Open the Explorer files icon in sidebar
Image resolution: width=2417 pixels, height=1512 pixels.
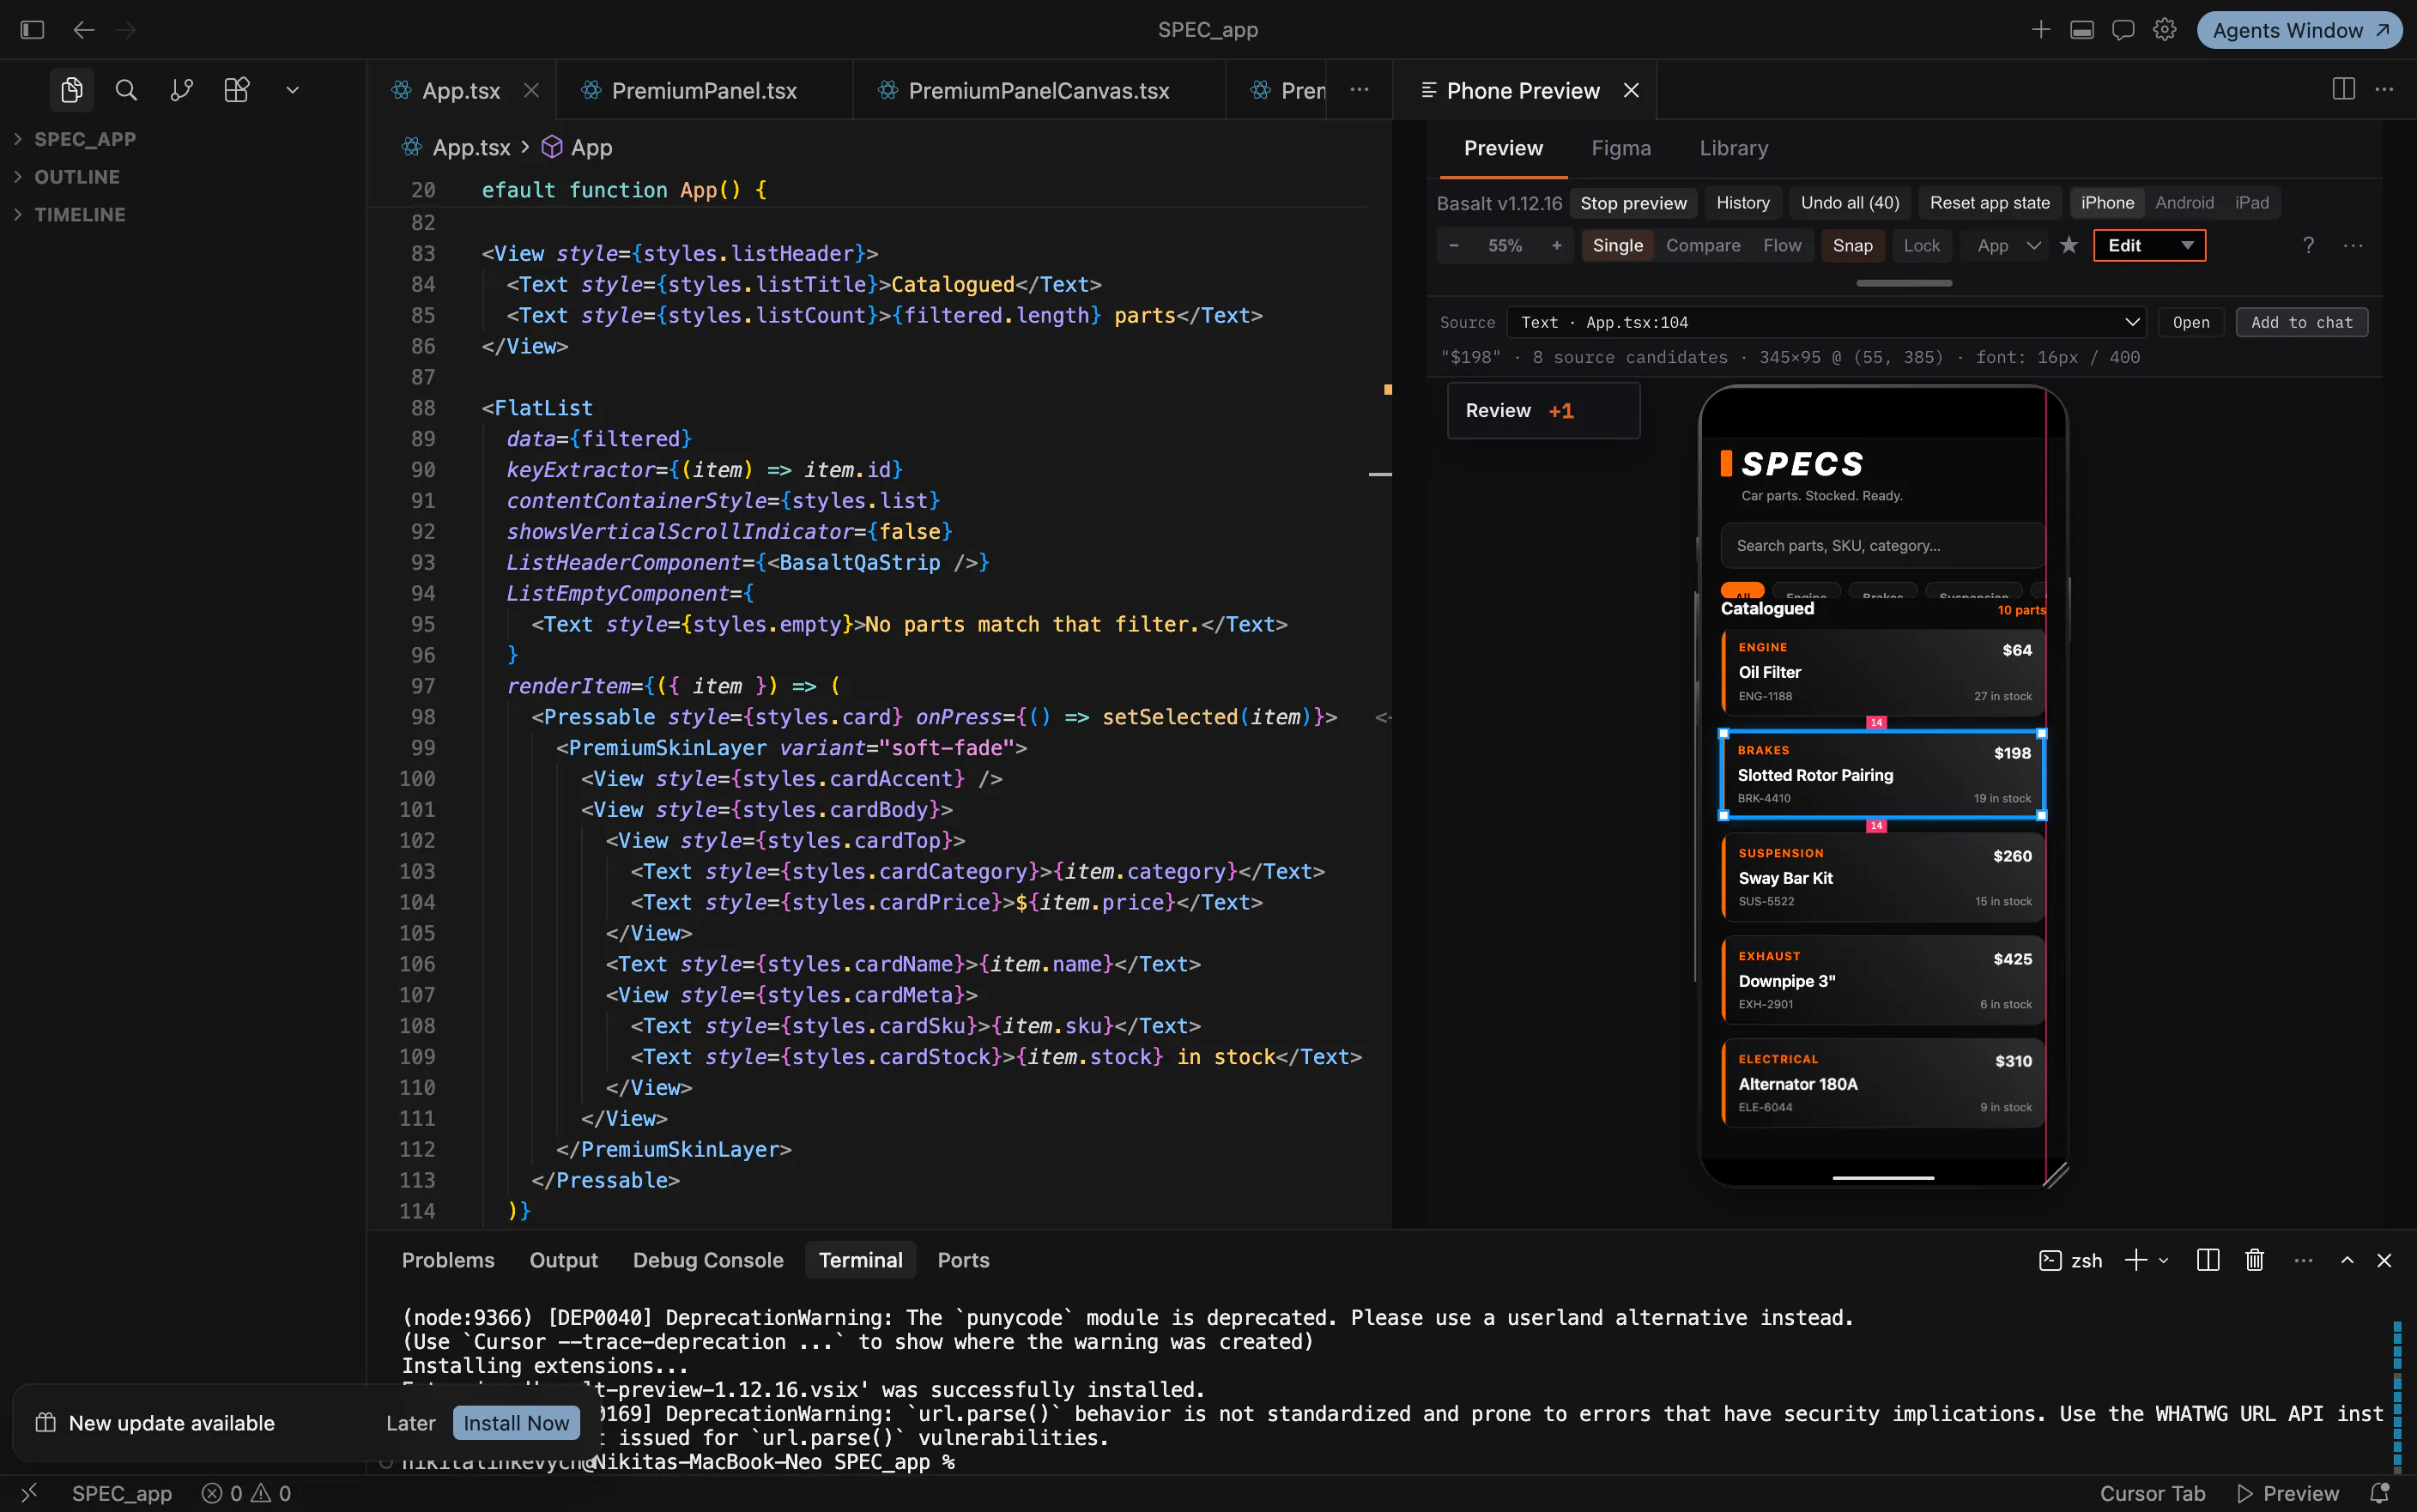pos(72,90)
